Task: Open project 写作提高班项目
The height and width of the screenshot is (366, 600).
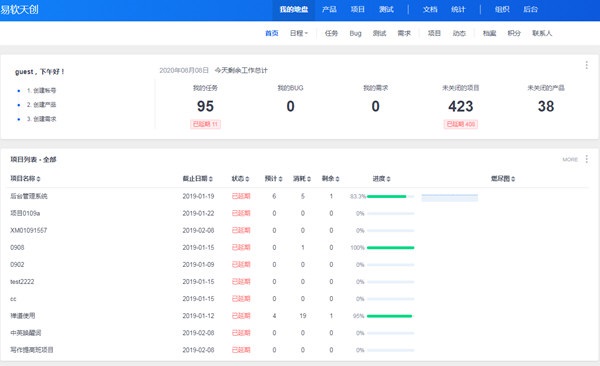Action: coord(32,350)
